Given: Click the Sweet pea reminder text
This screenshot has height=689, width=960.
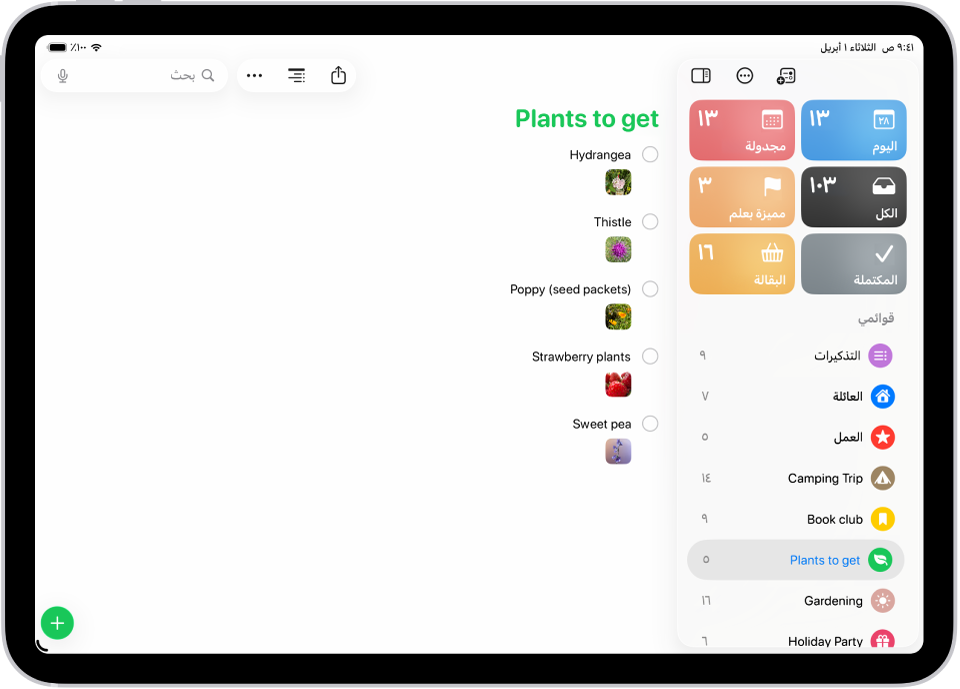Looking at the screenshot, I should [601, 424].
